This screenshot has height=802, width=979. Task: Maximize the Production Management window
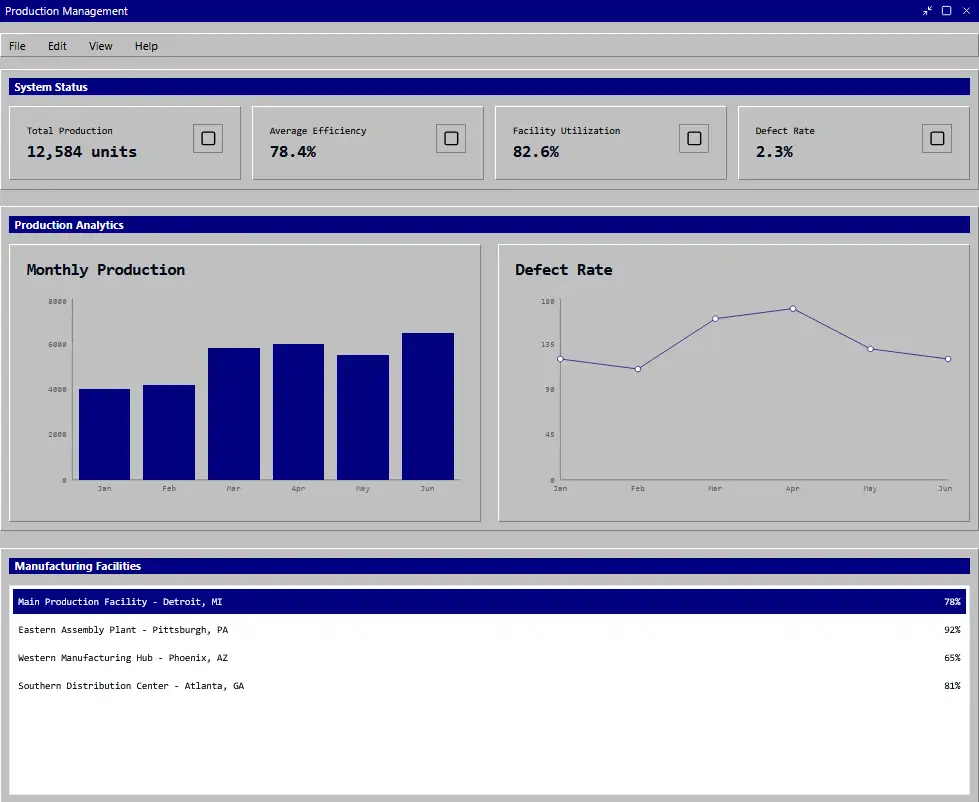(947, 11)
